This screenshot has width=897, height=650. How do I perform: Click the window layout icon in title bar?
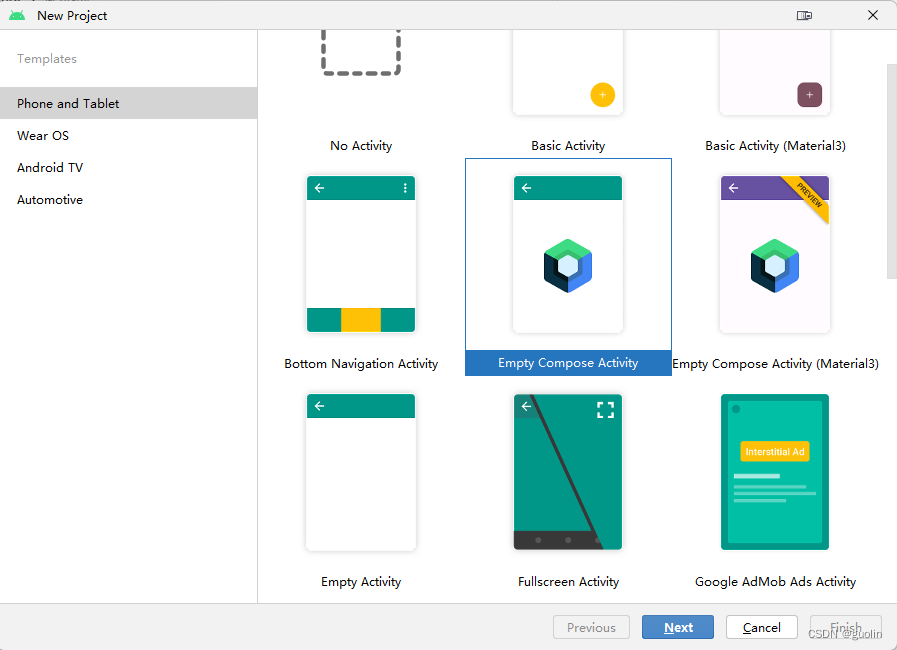tap(804, 15)
